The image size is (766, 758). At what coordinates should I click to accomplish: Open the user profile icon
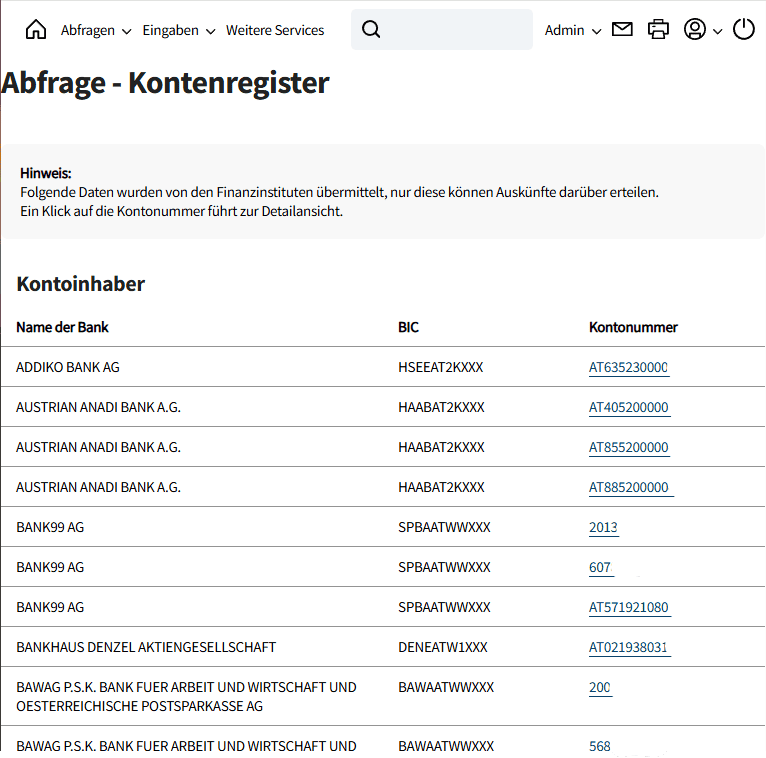[695, 29]
